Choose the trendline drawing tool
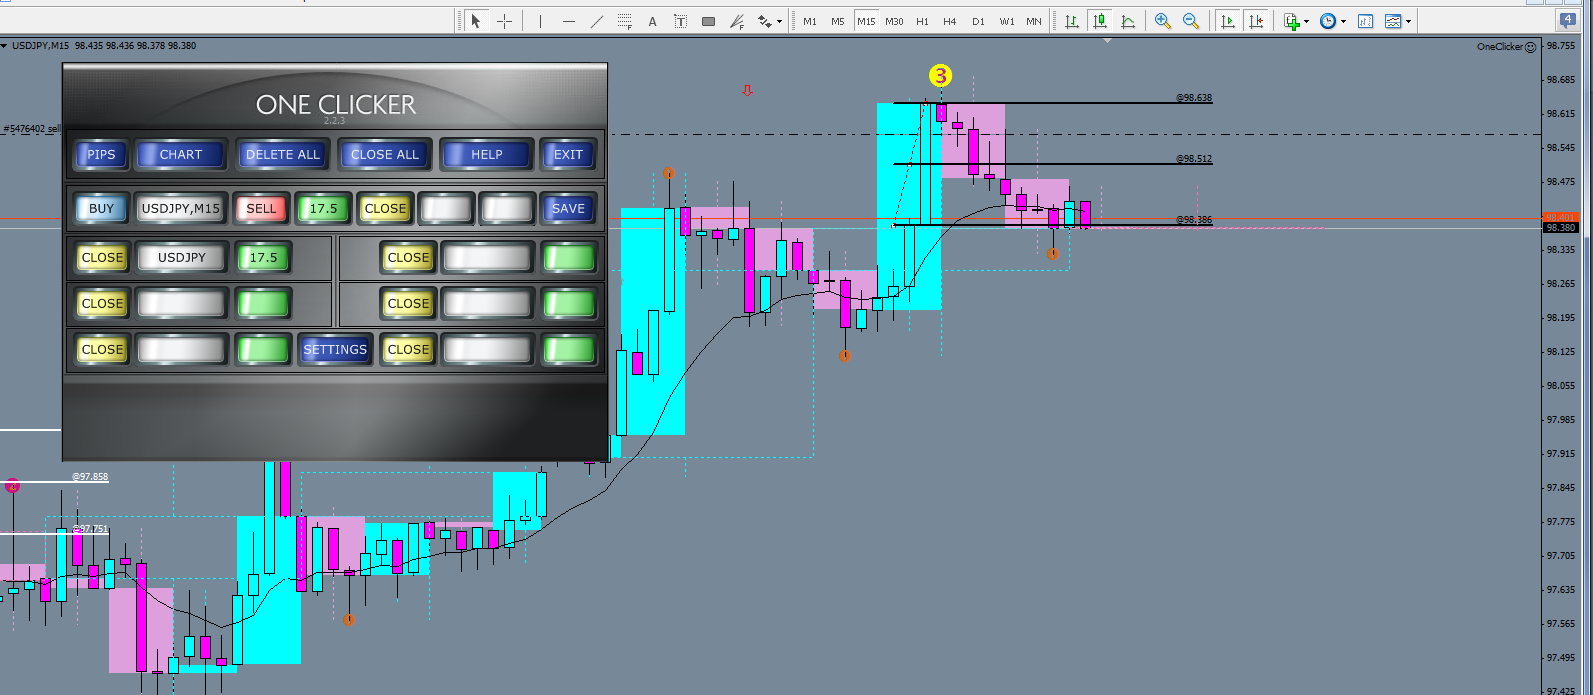Image resolution: width=1593 pixels, height=695 pixels. (597, 21)
